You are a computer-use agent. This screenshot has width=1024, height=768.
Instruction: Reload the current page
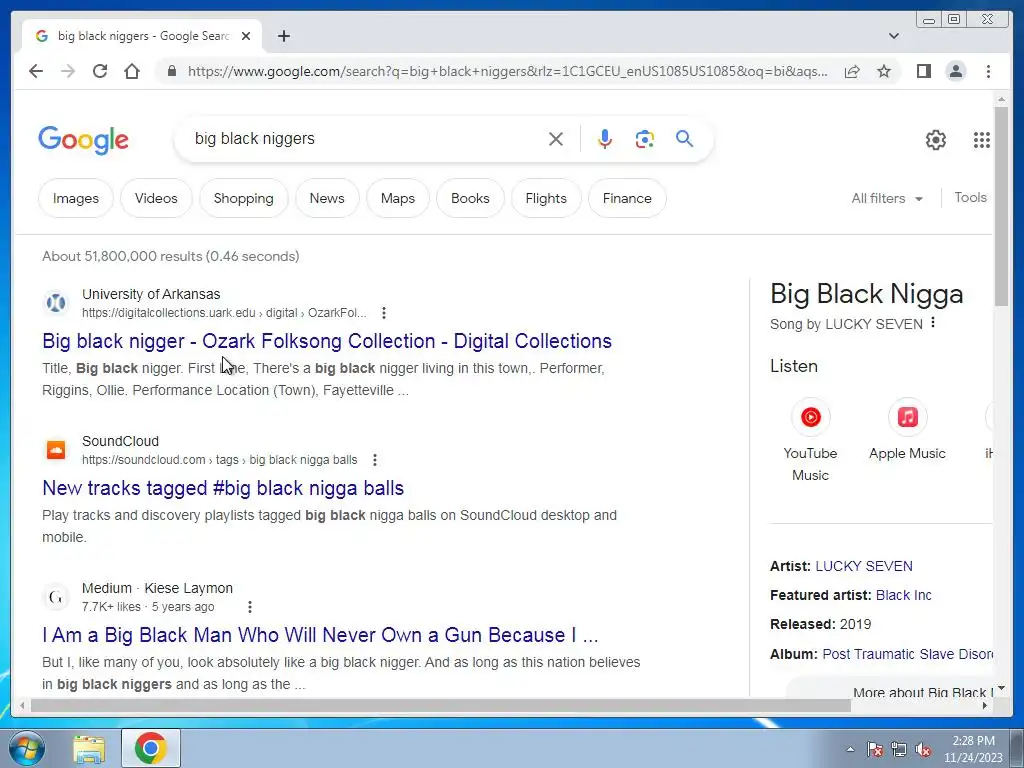[x=100, y=71]
